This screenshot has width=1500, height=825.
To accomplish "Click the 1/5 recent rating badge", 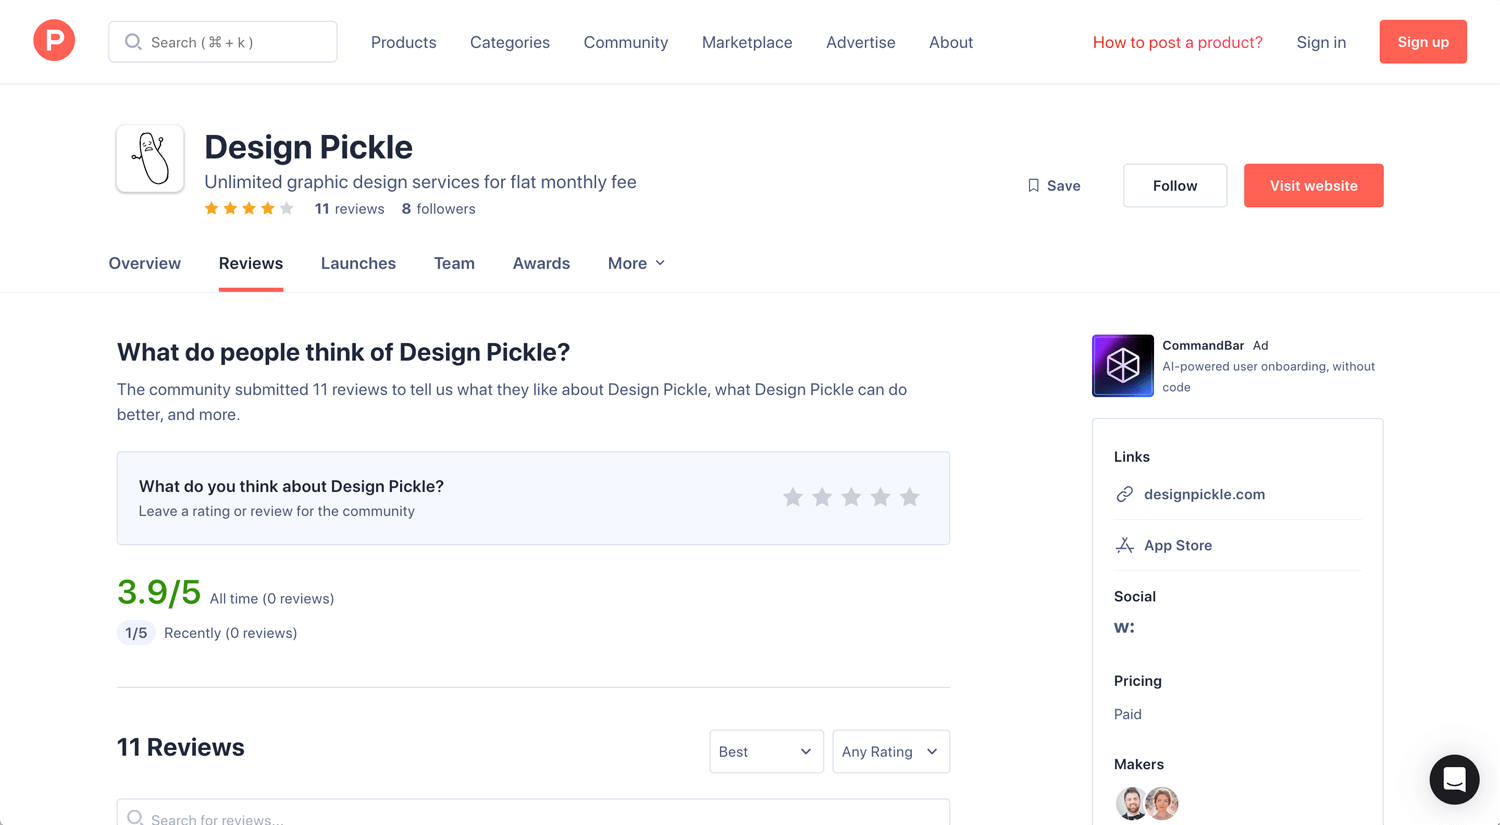I will tap(136, 633).
